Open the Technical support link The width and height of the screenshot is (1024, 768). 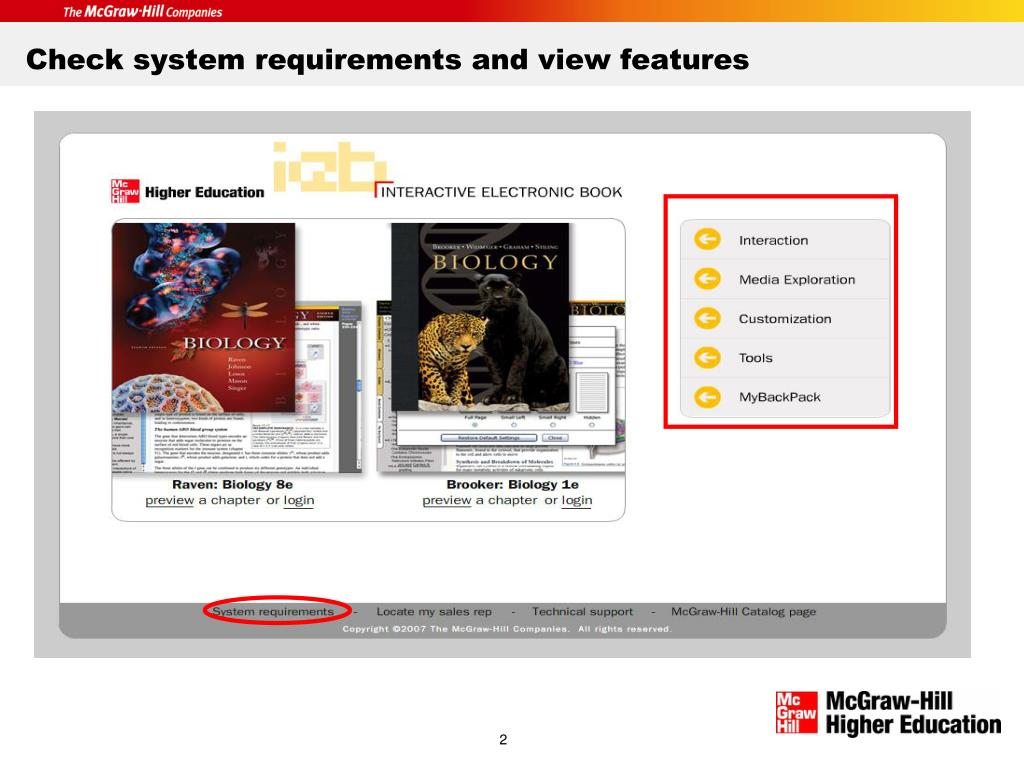pyautogui.click(x=582, y=612)
